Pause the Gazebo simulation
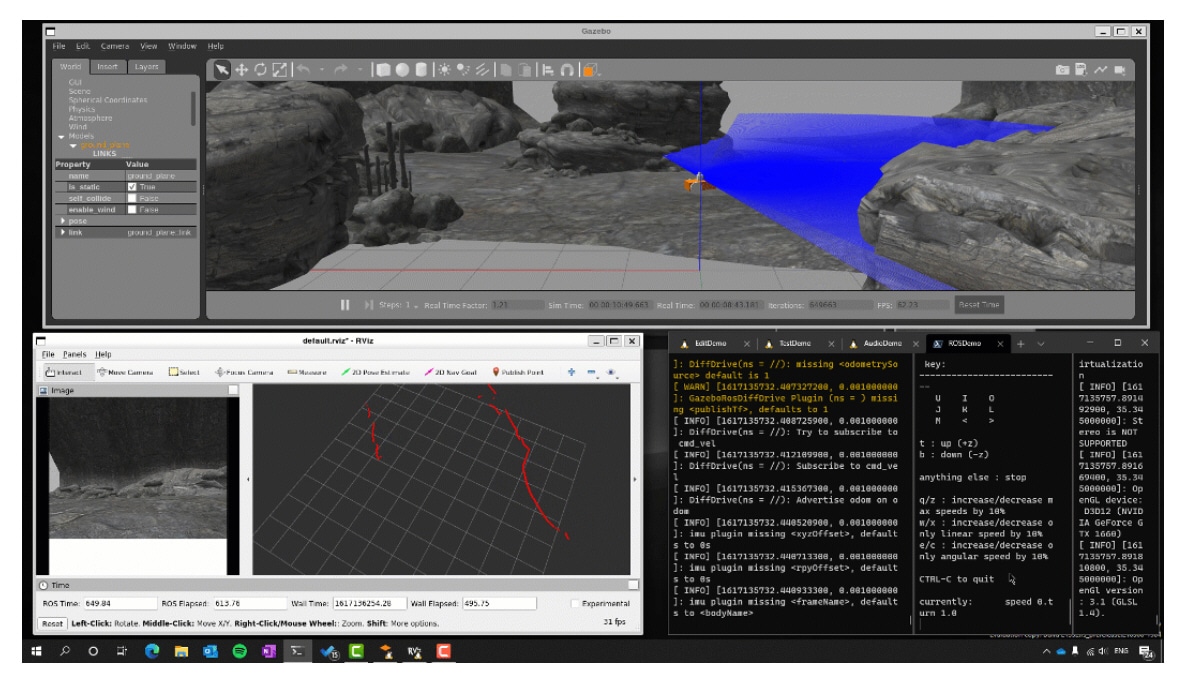The width and height of the screenshot is (1179, 678). [345, 305]
